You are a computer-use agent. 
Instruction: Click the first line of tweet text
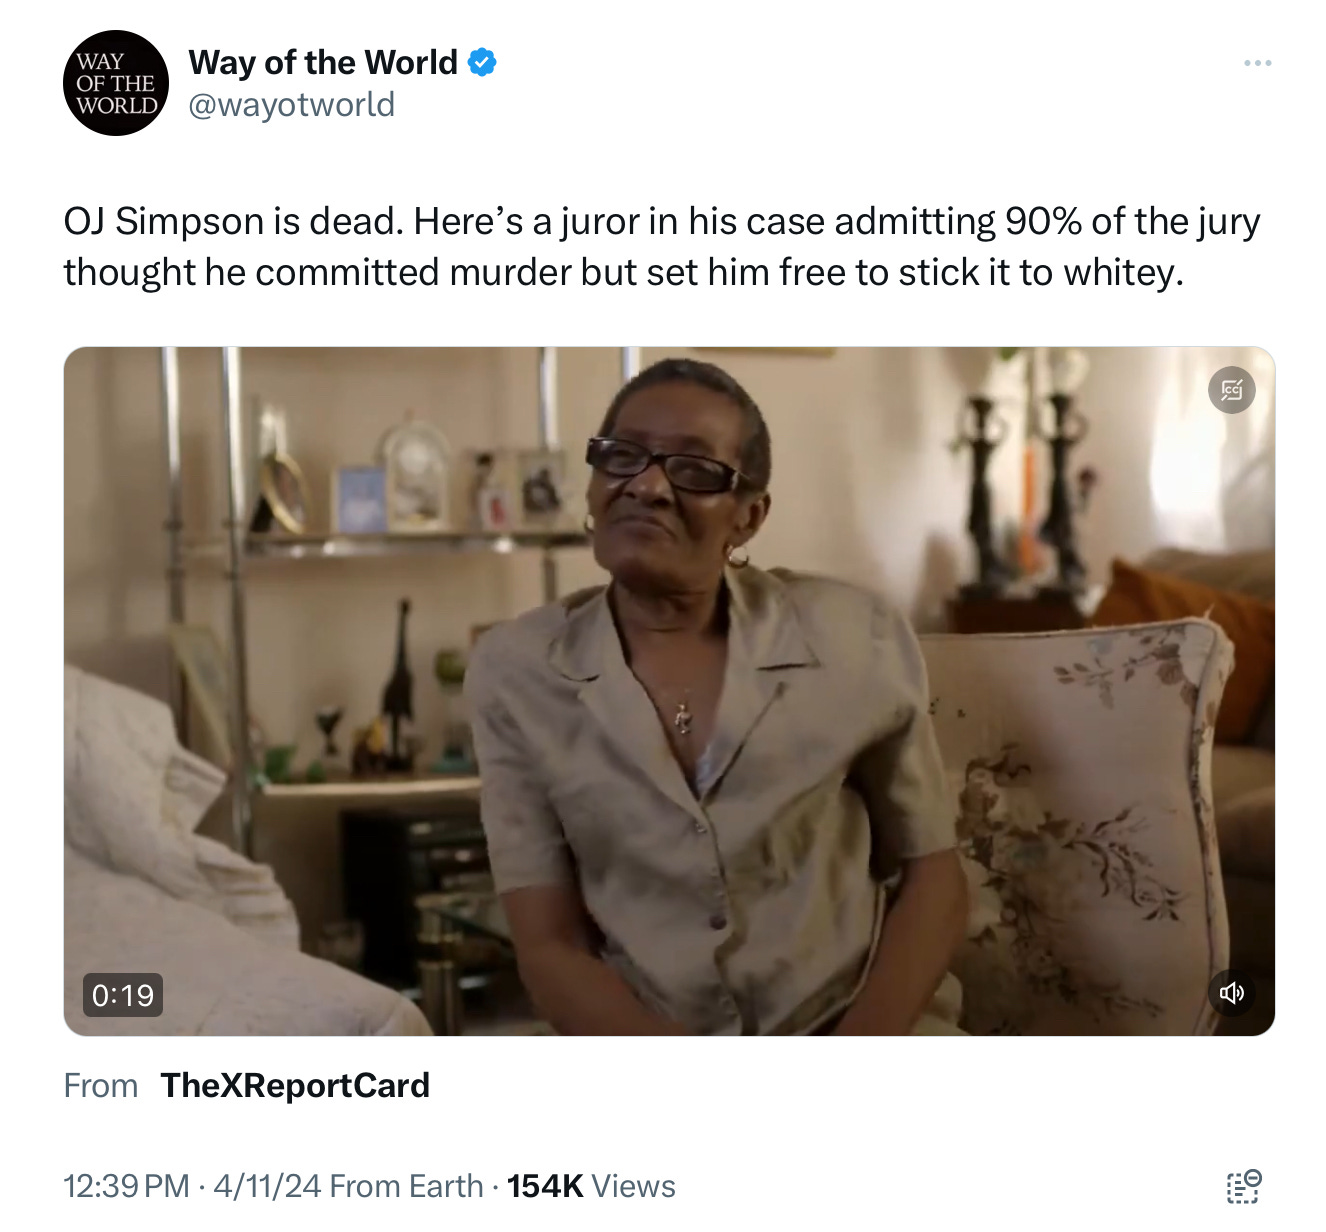(662, 222)
